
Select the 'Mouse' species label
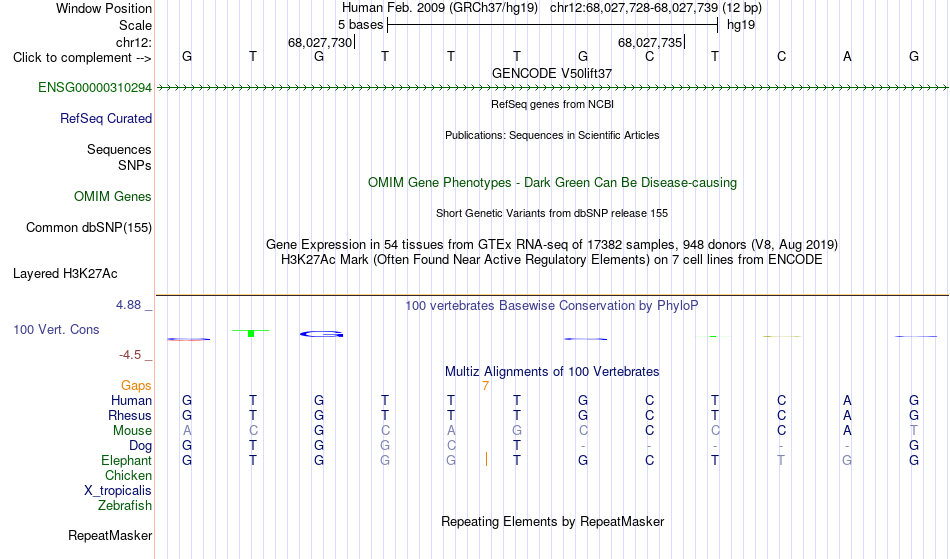pos(132,431)
